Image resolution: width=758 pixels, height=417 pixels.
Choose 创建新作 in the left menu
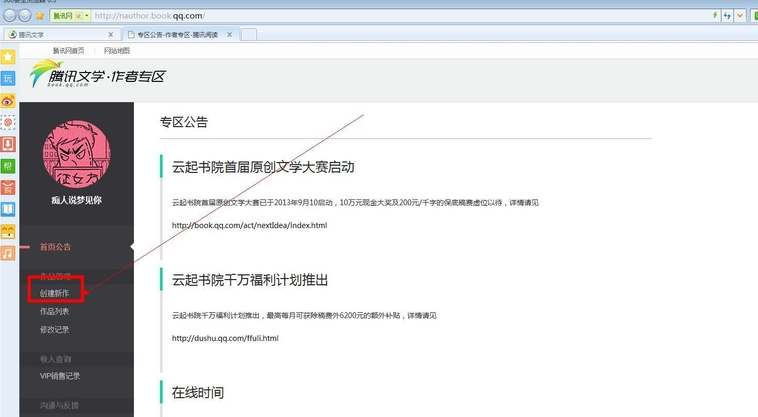(x=55, y=293)
